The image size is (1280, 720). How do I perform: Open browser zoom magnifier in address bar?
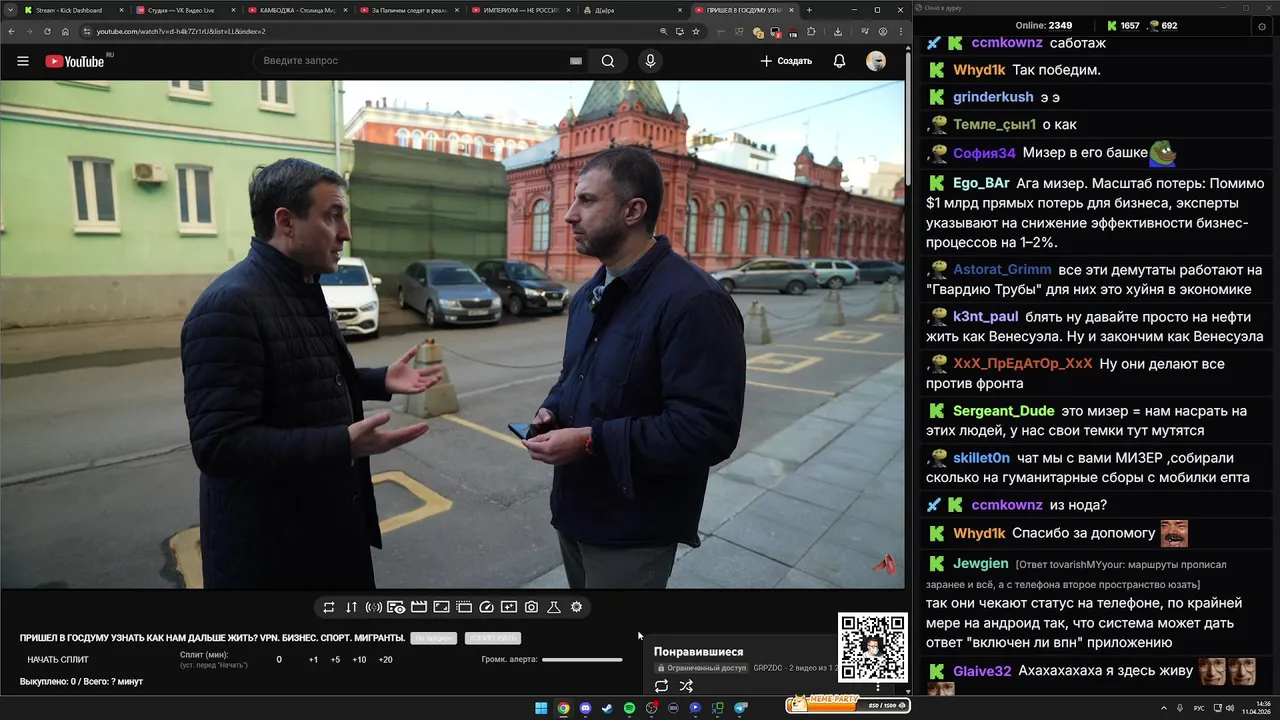click(x=664, y=31)
